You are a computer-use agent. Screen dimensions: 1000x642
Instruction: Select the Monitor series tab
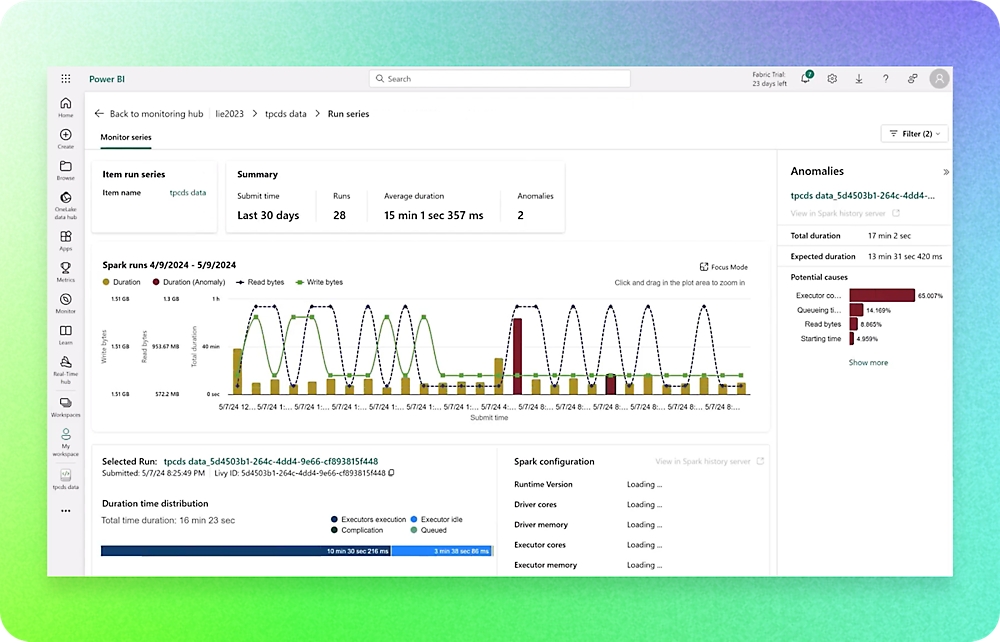(x=126, y=137)
